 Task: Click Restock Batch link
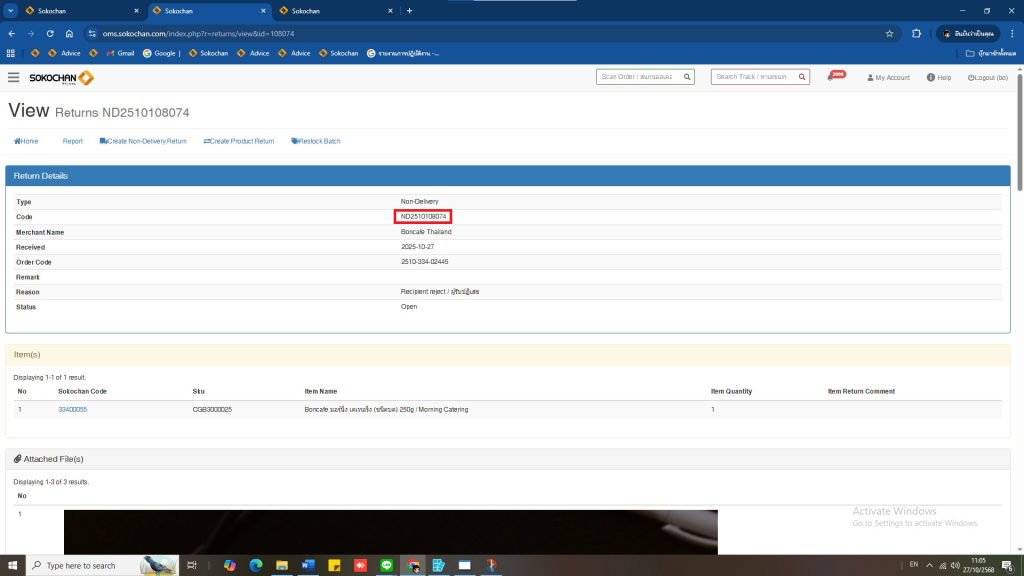tap(316, 141)
